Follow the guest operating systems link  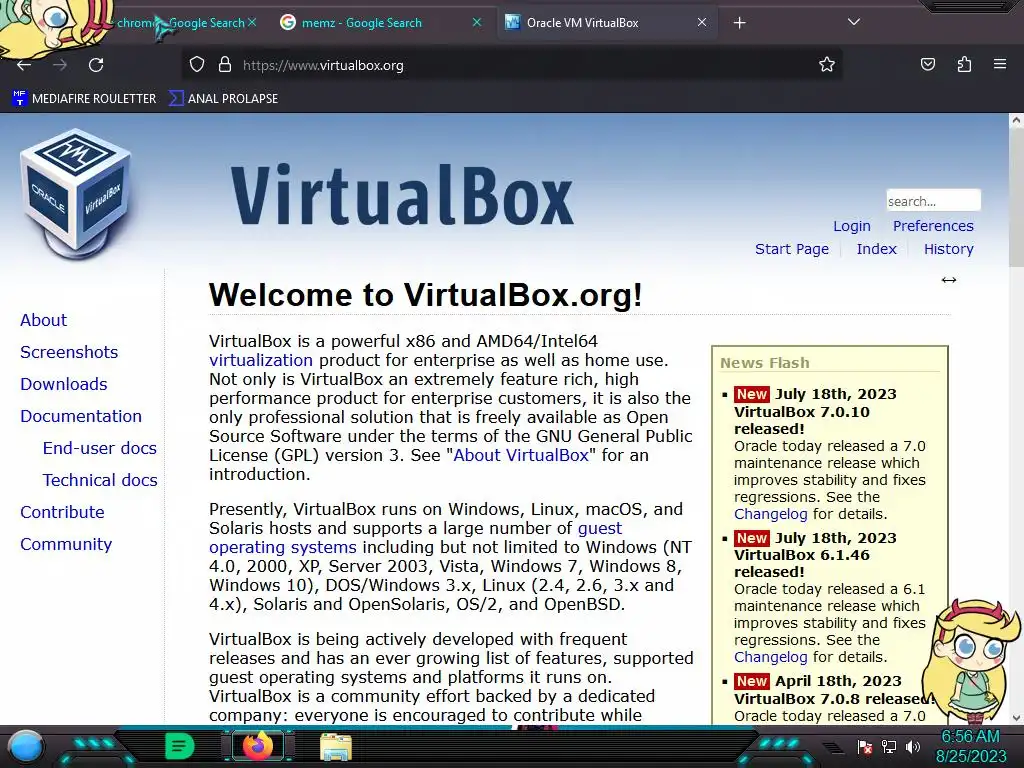point(415,537)
